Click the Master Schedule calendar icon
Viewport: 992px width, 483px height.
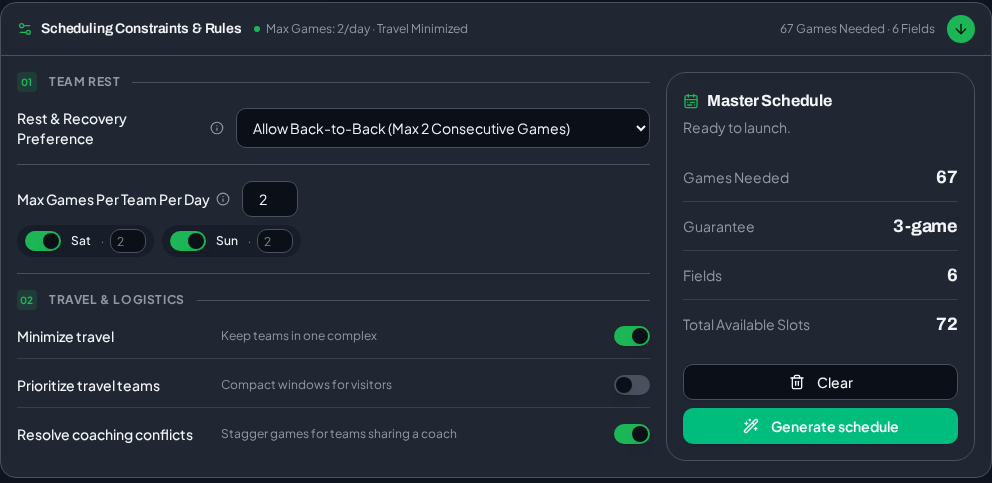691,101
